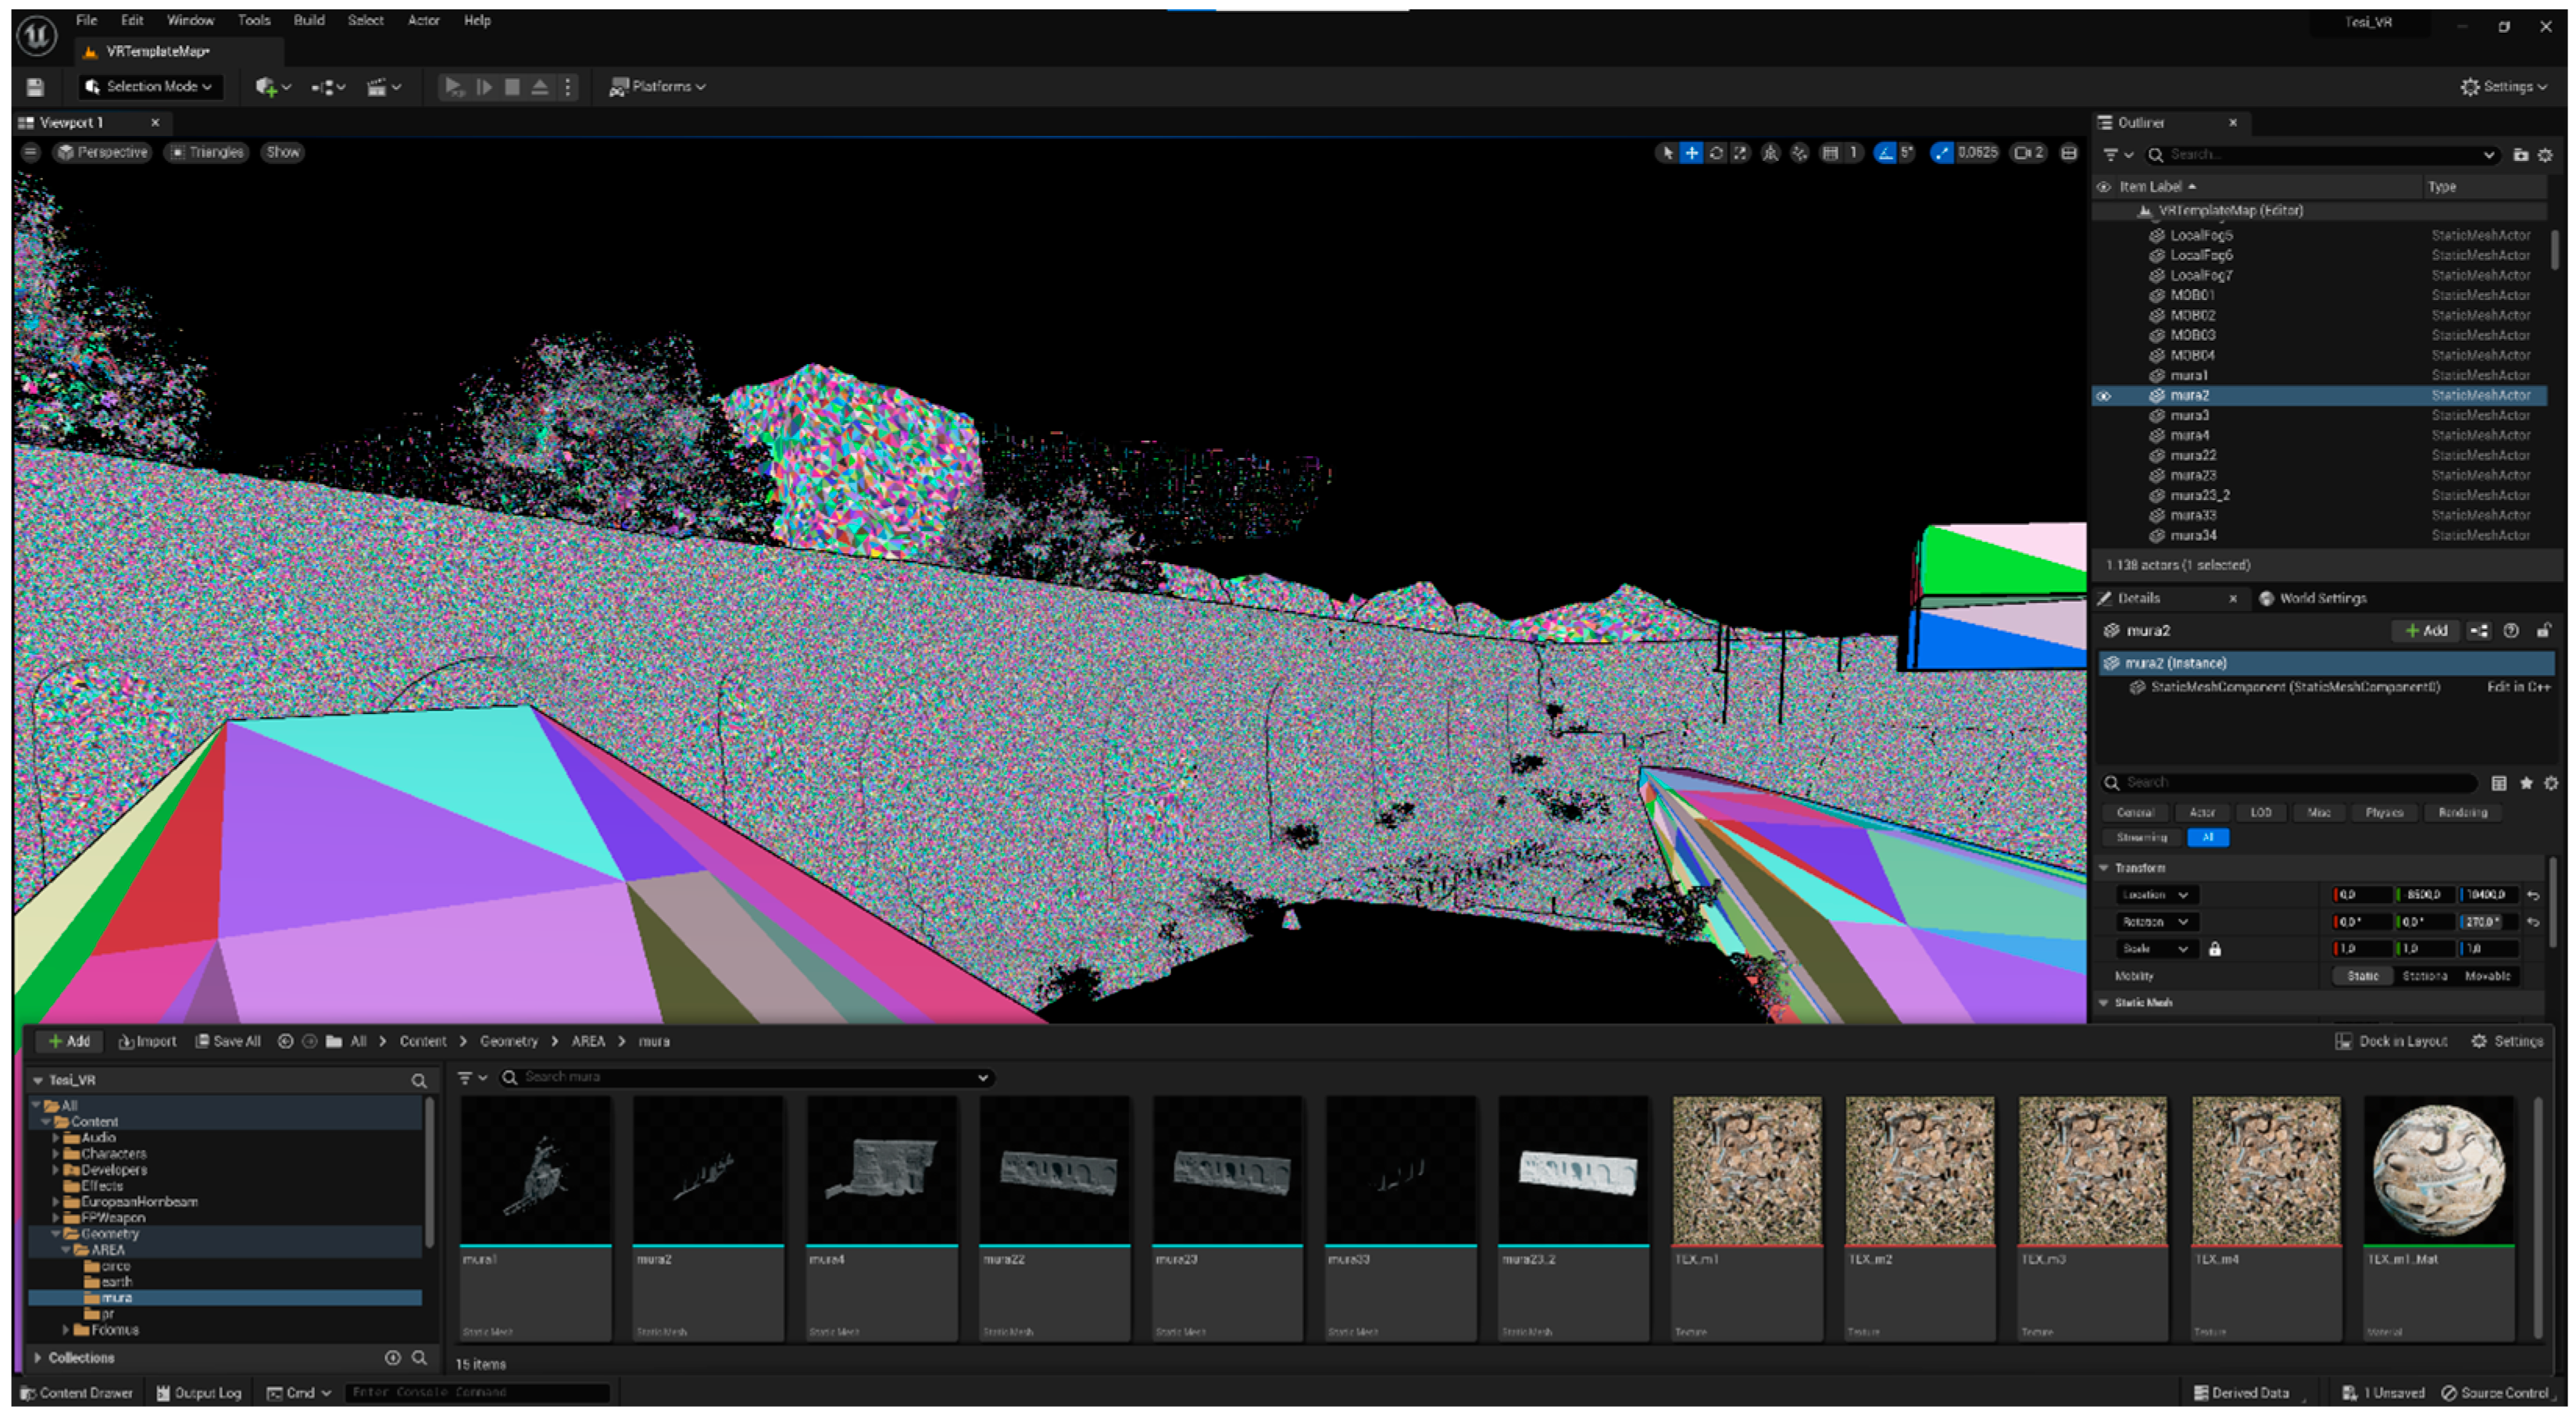Image resolution: width=2576 pixels, height=1421 pixels.
Task: Toggle visibility eye for mura2 actor
Action: 2103,396
